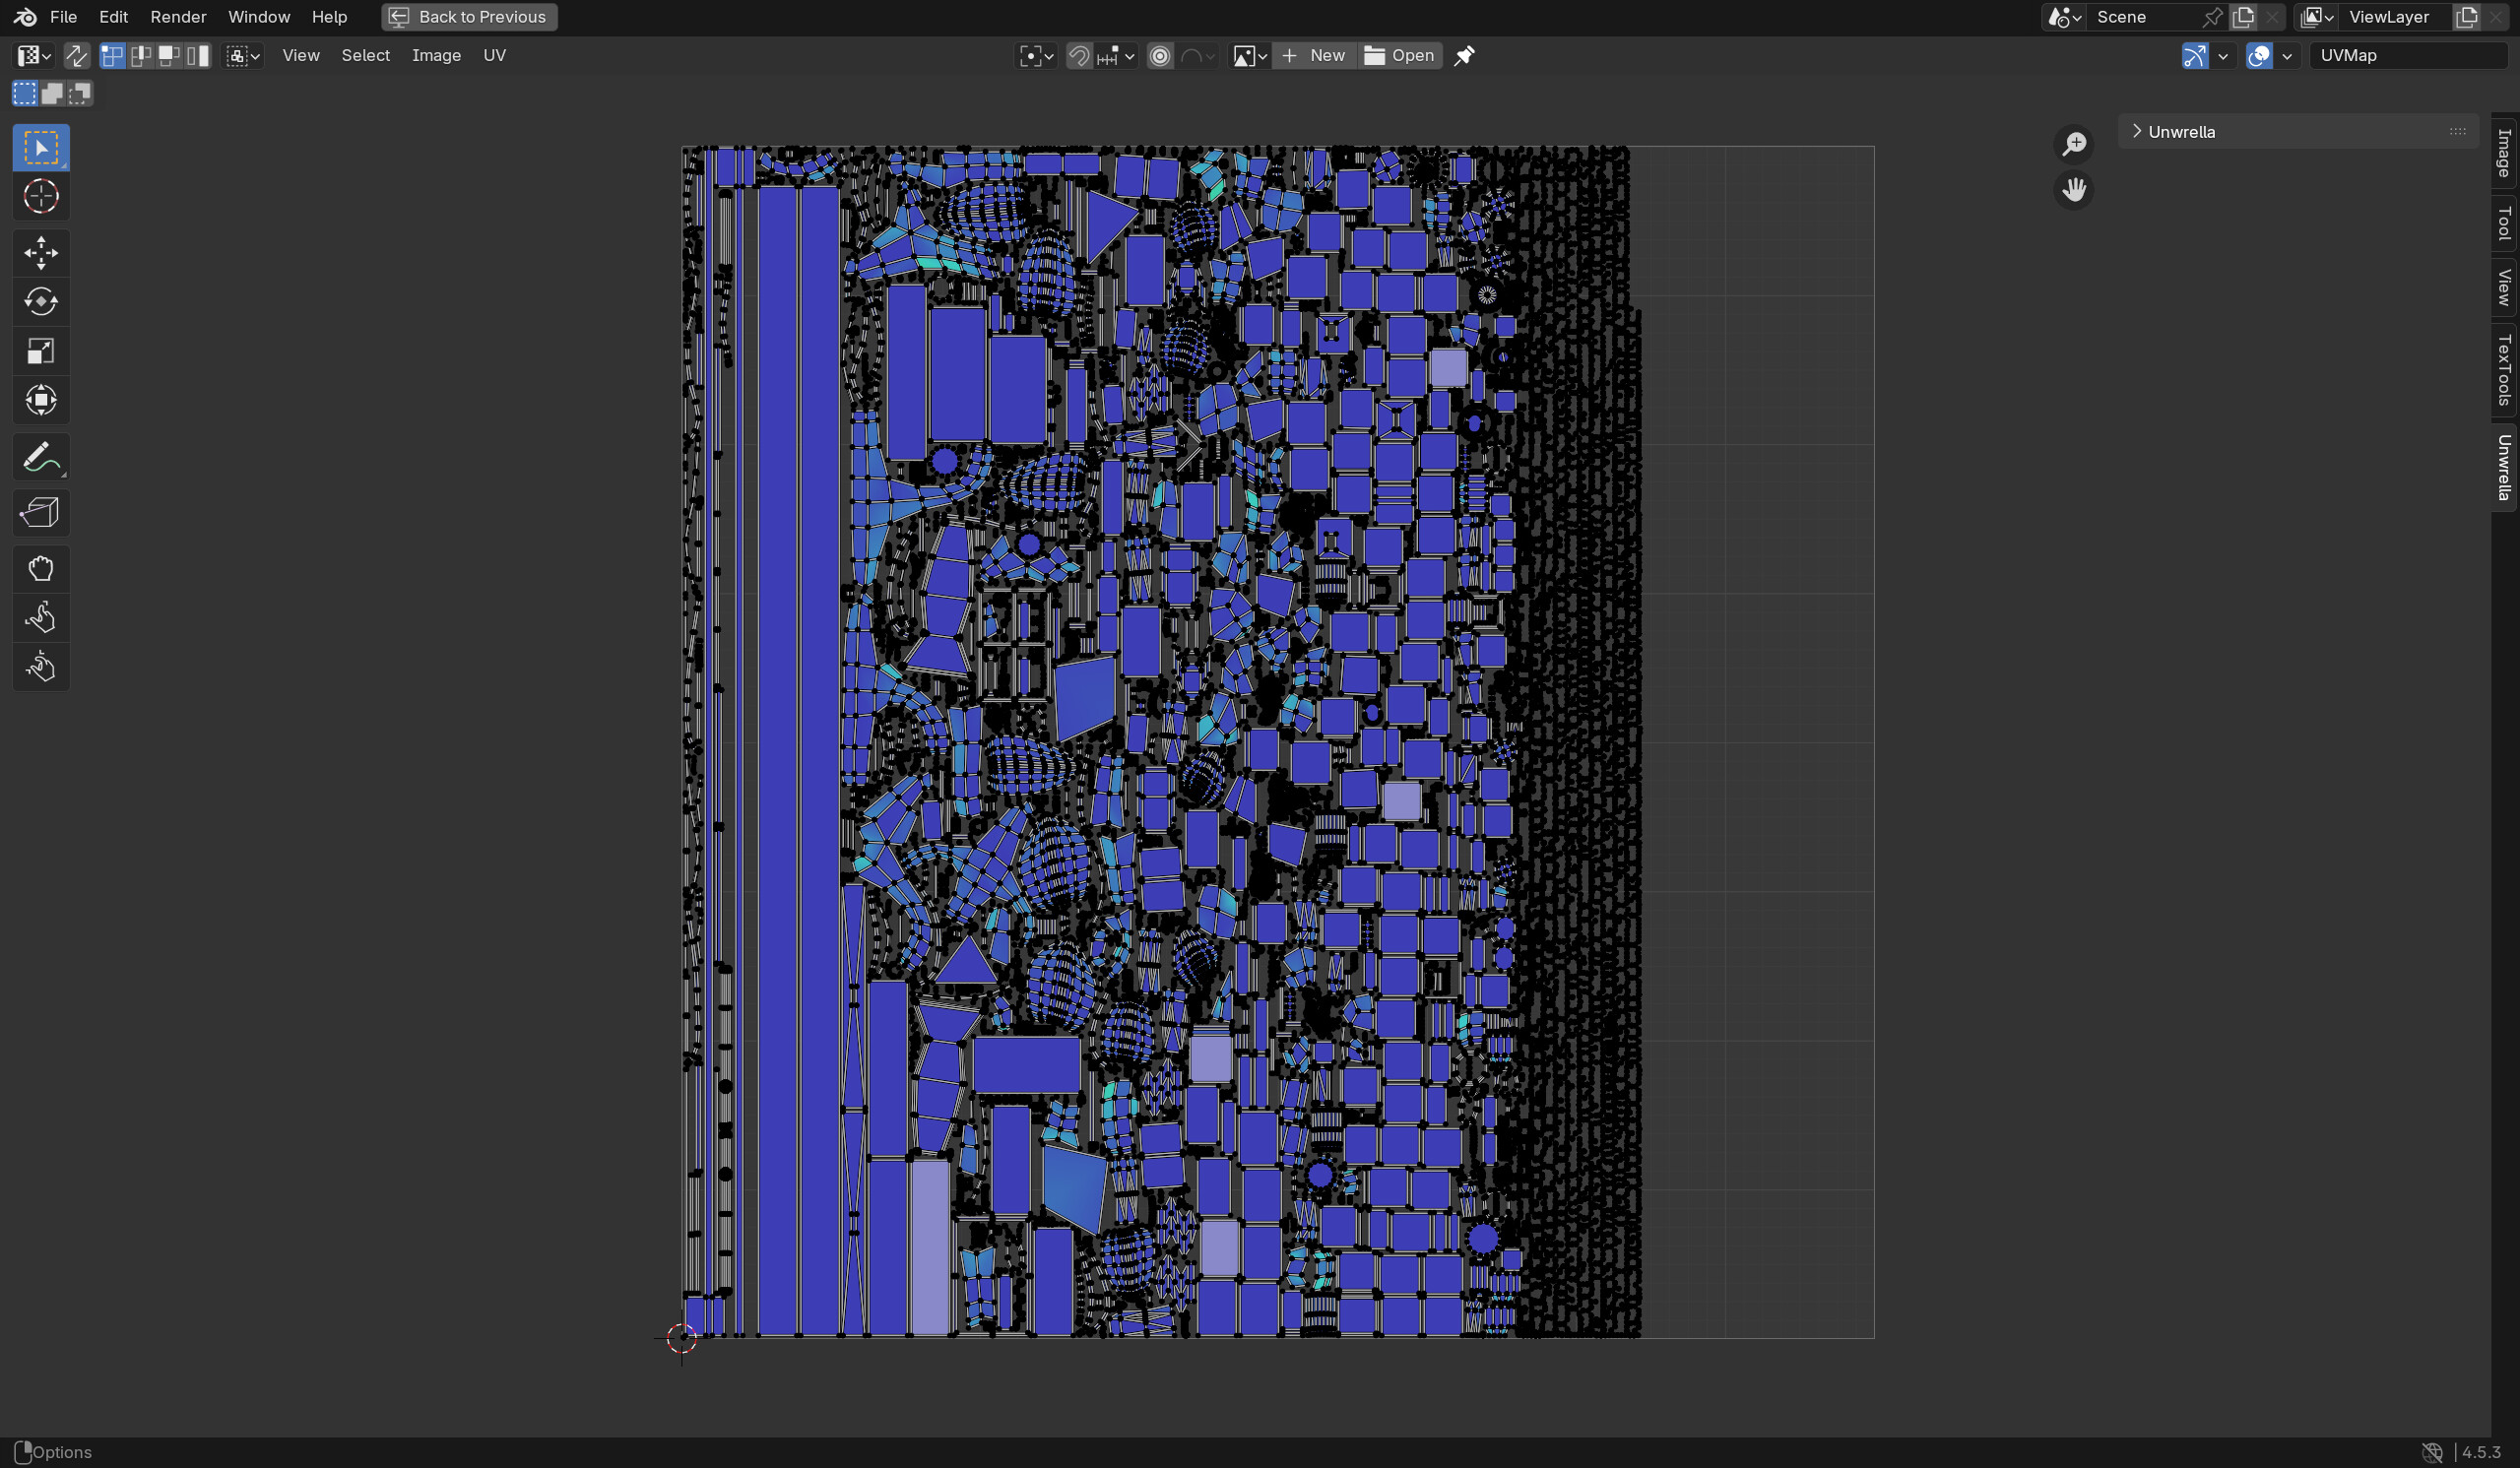The image size is (2520, 1468).
Task: Activate the Pinch sculpt tool
Action: [41, 667]
